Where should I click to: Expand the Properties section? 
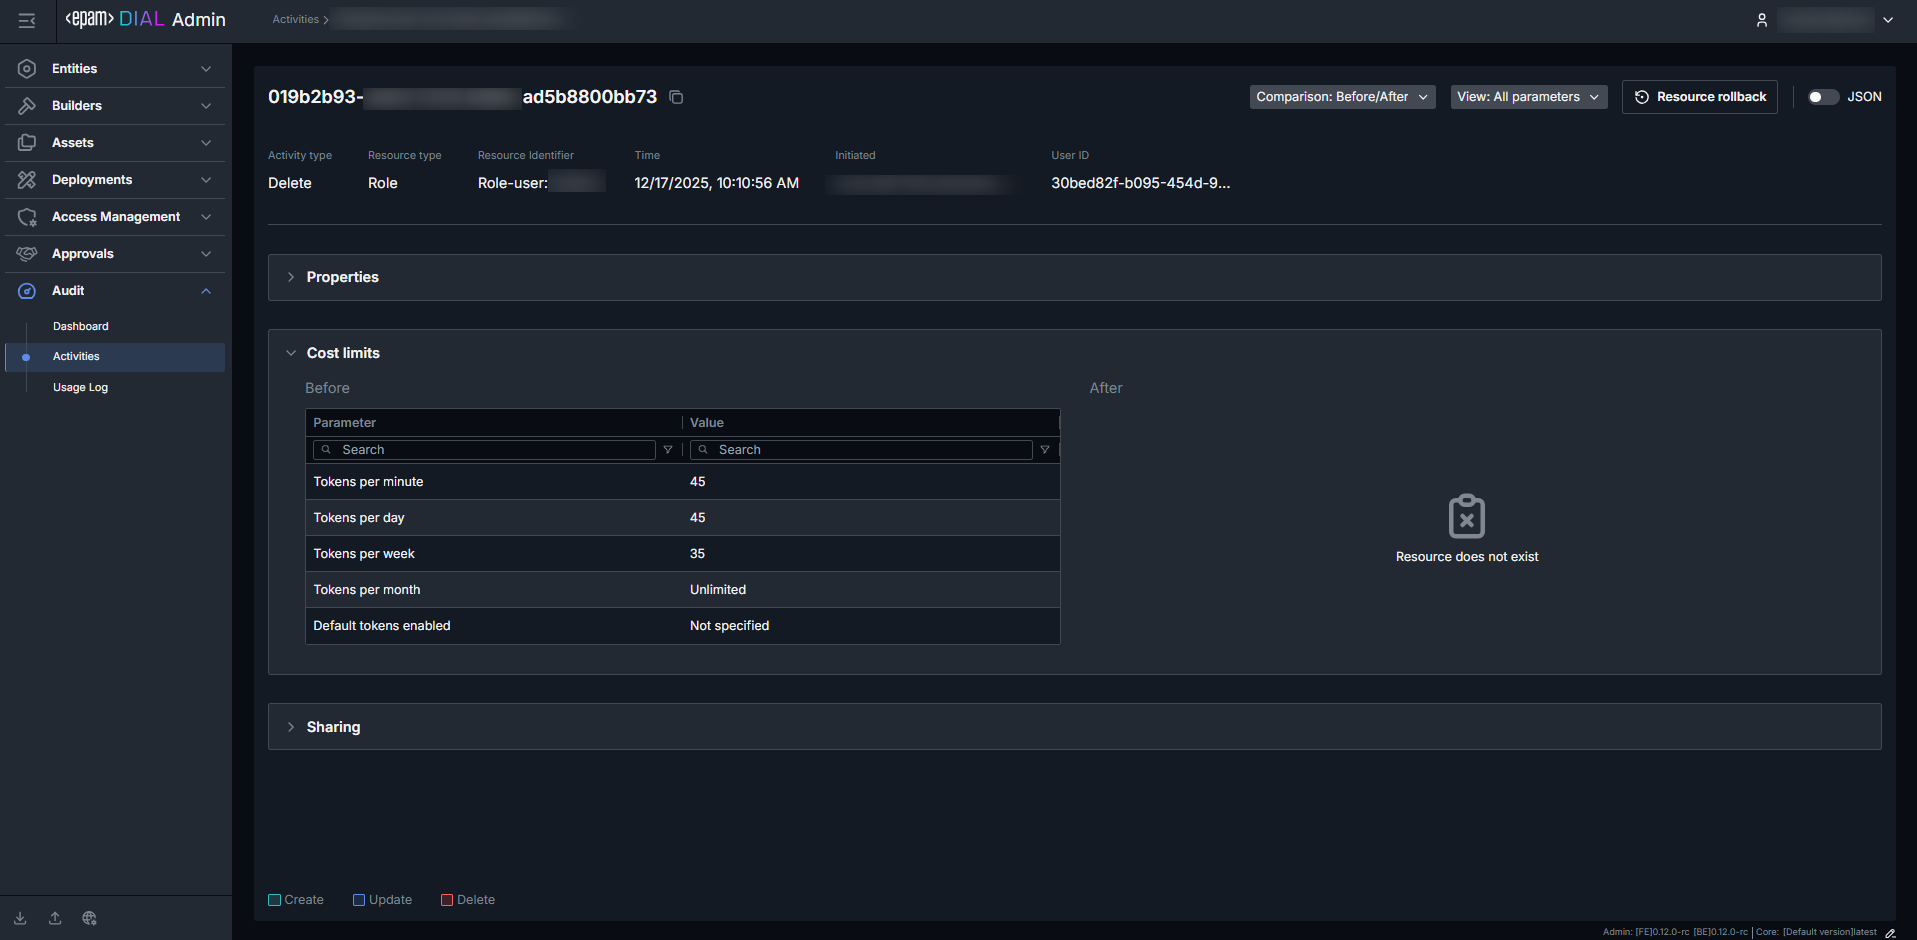[x=342, y=277]
